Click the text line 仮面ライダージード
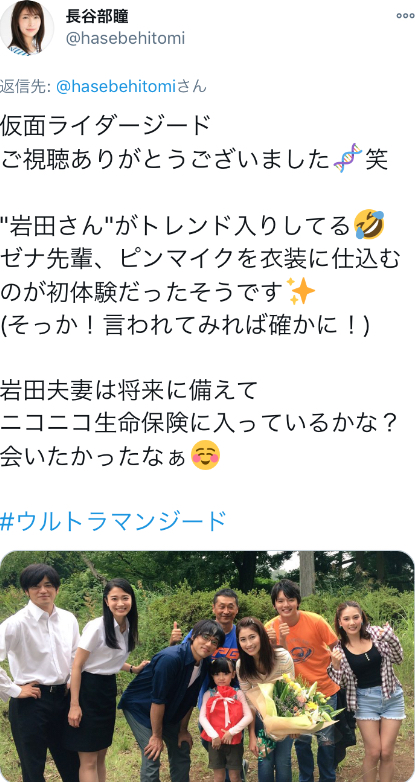 106,125
